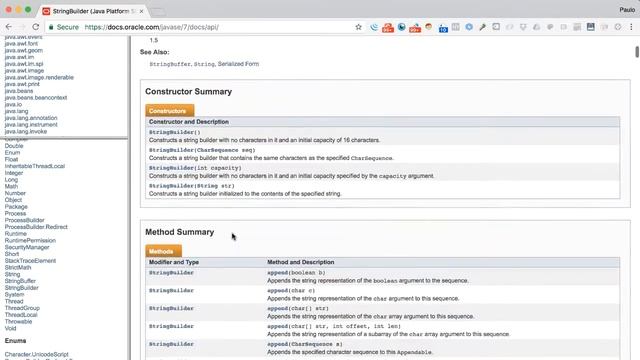The image size is (640, 360).
Task: Bookmark this page with the star
Action: tap(358, 27)
